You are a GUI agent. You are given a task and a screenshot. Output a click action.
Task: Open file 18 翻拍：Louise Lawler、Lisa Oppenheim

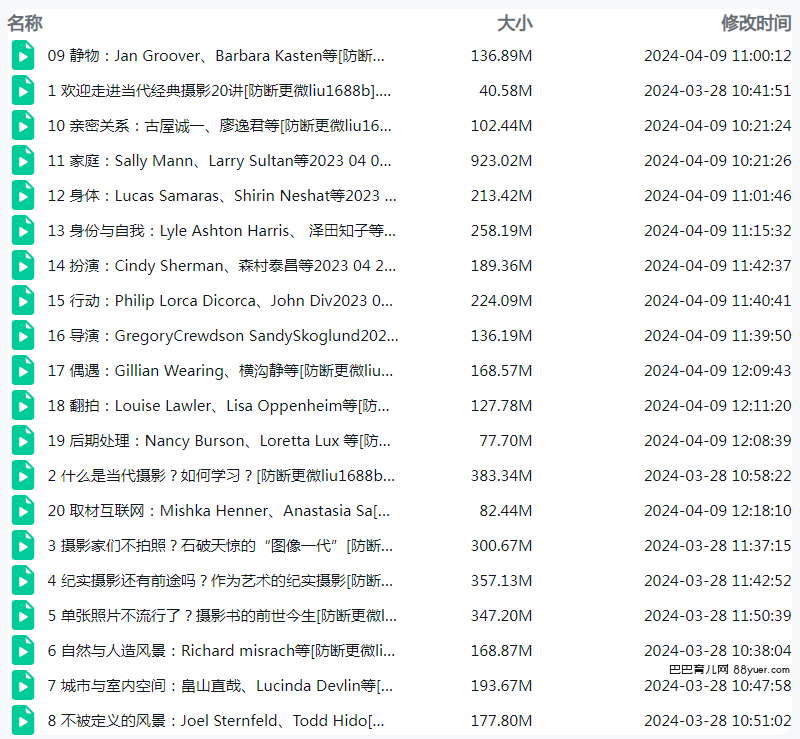pyautogui.click(x=219, y=406)
